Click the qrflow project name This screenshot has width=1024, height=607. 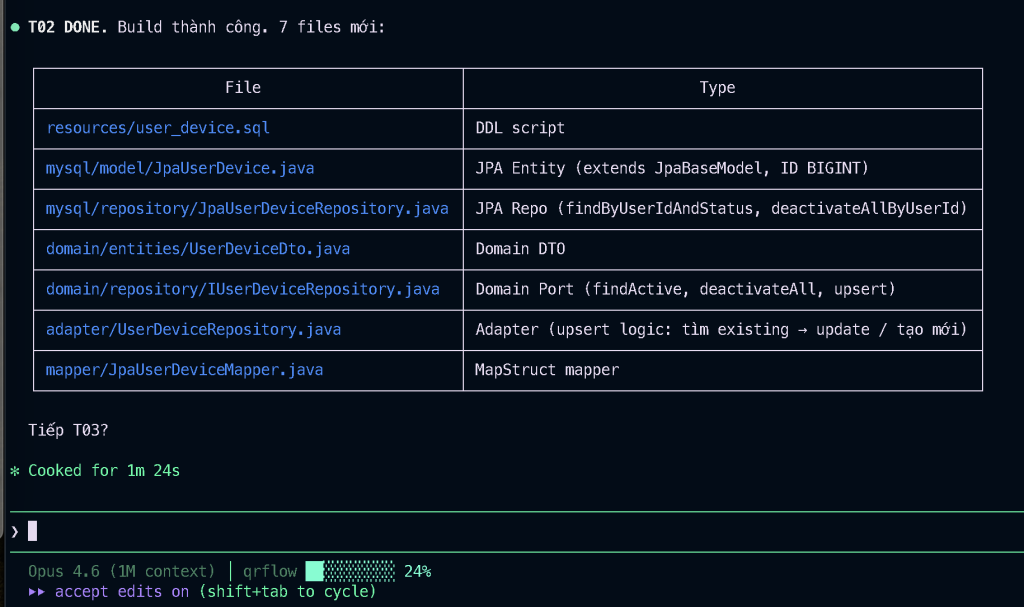(x=270, y=571)
